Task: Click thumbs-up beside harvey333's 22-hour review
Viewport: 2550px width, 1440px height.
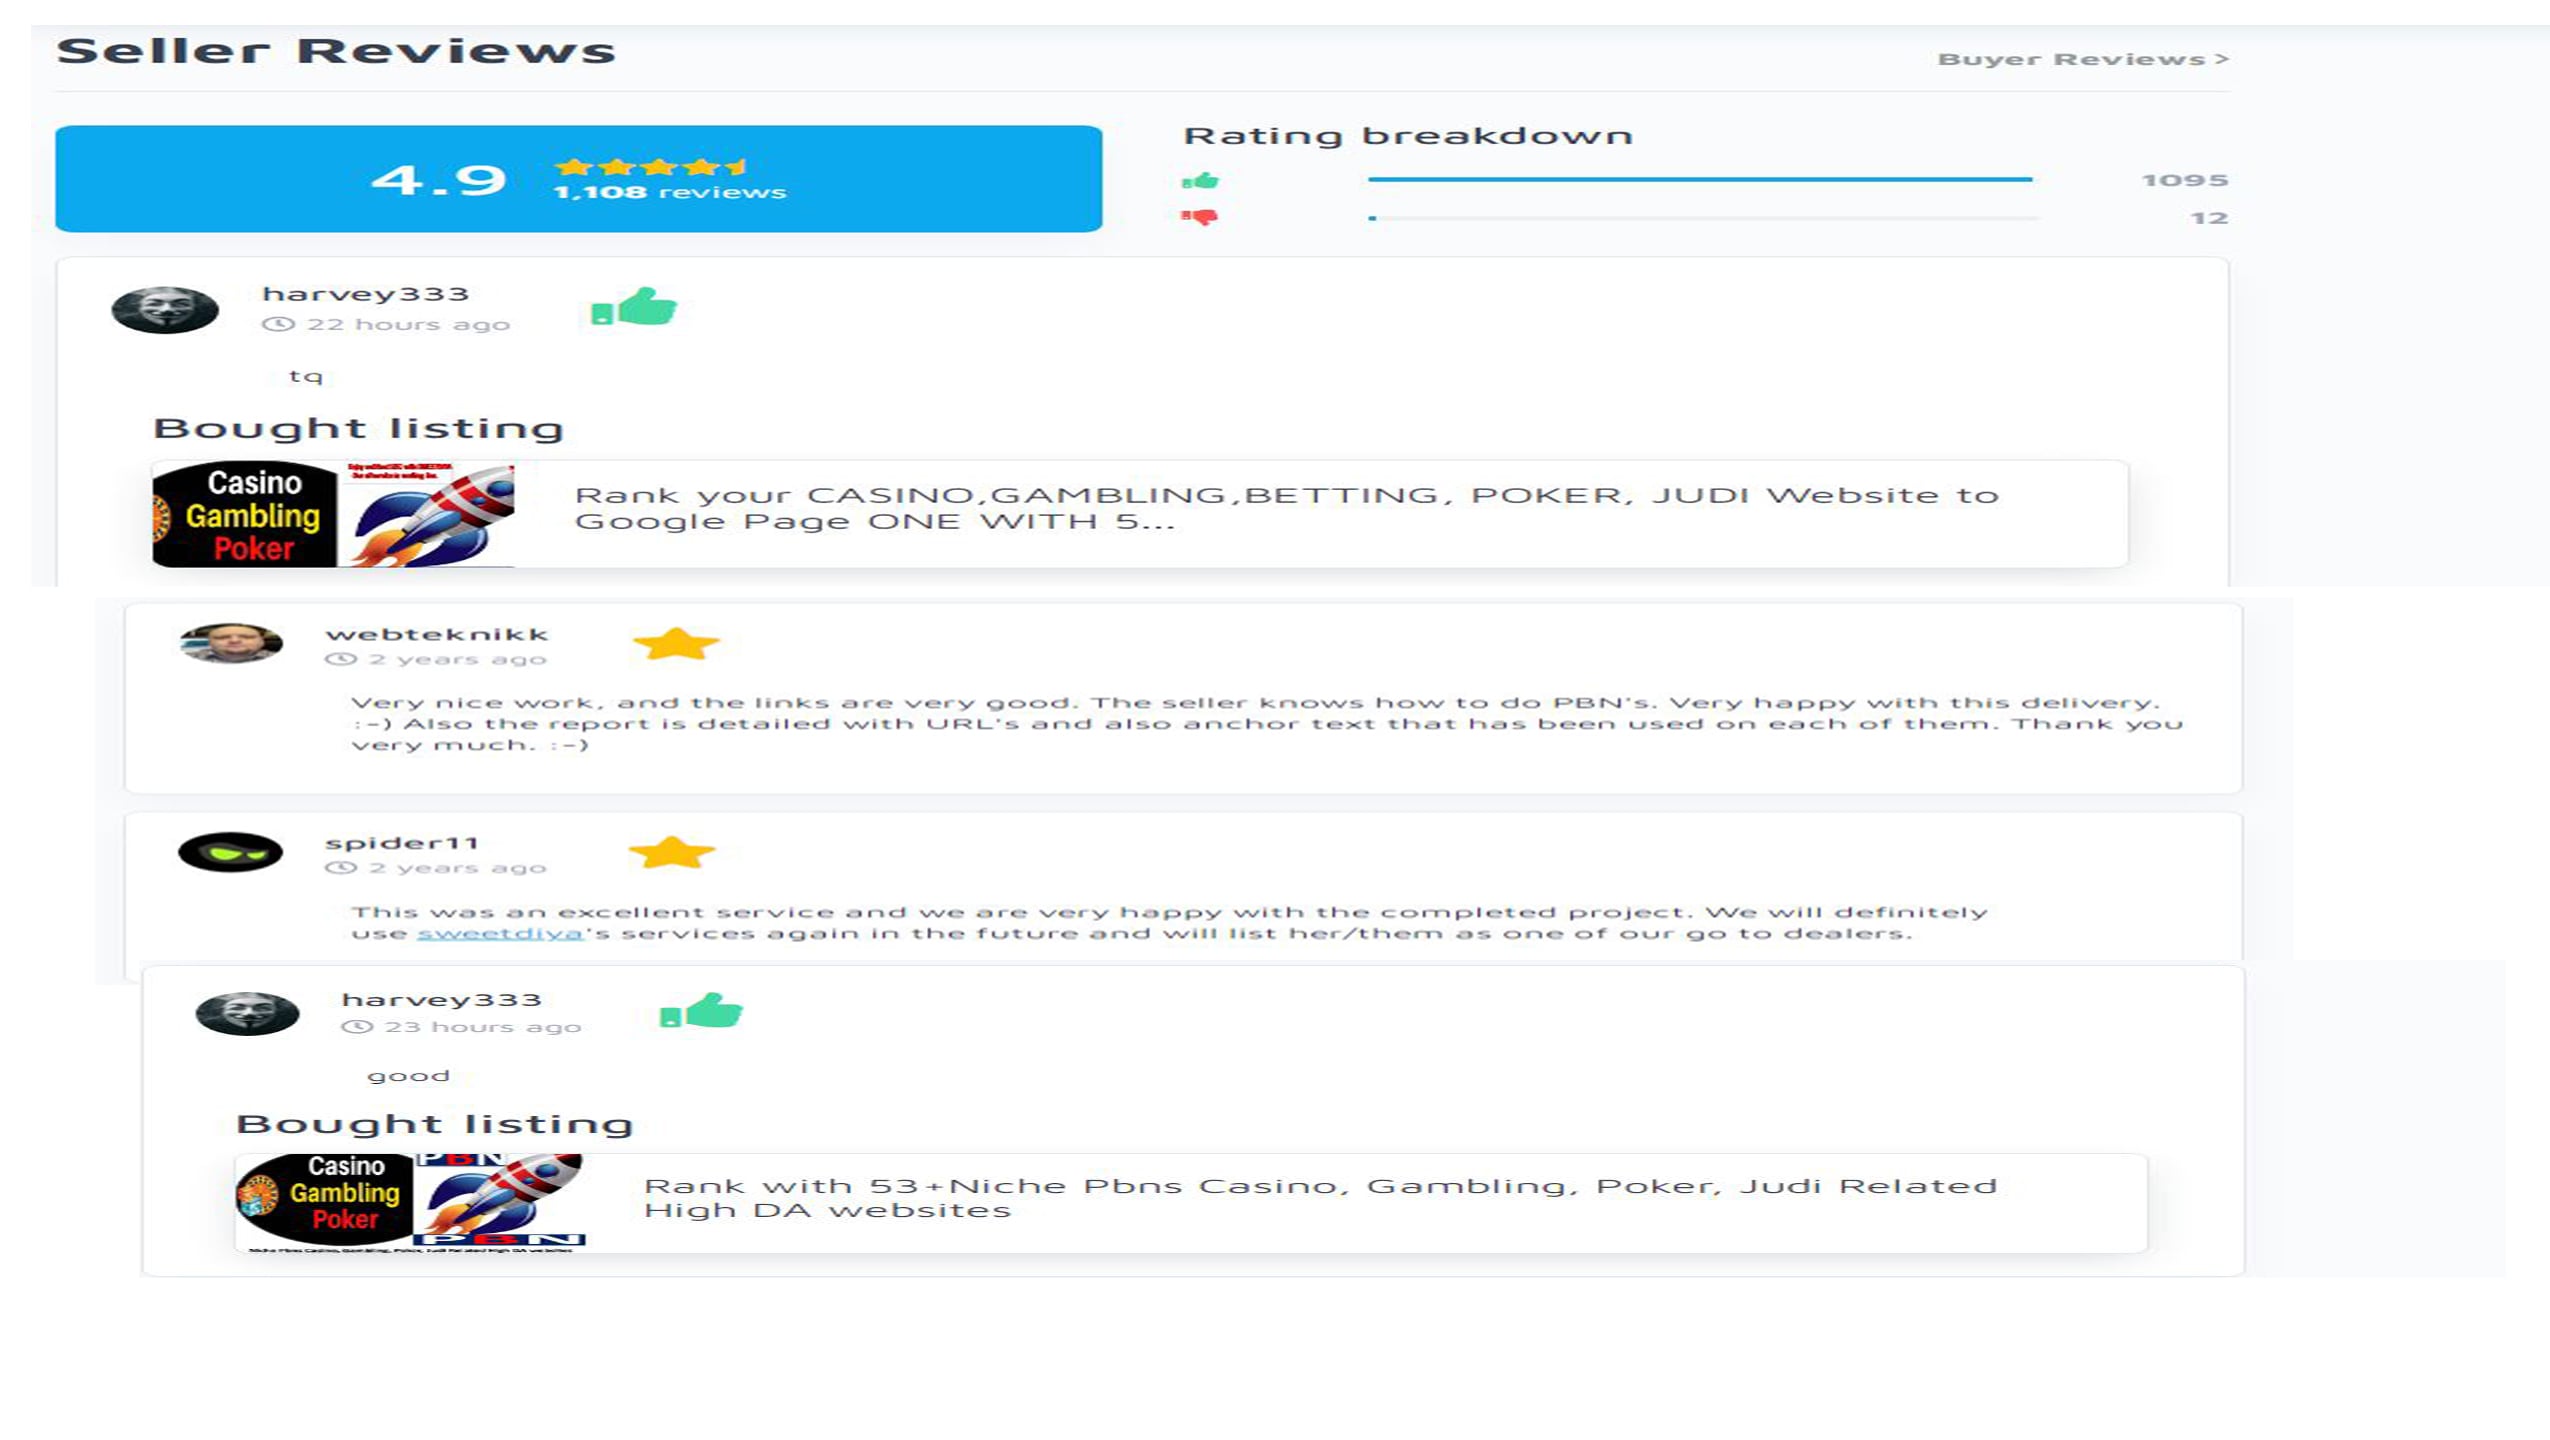Action: tap(634, 307)
